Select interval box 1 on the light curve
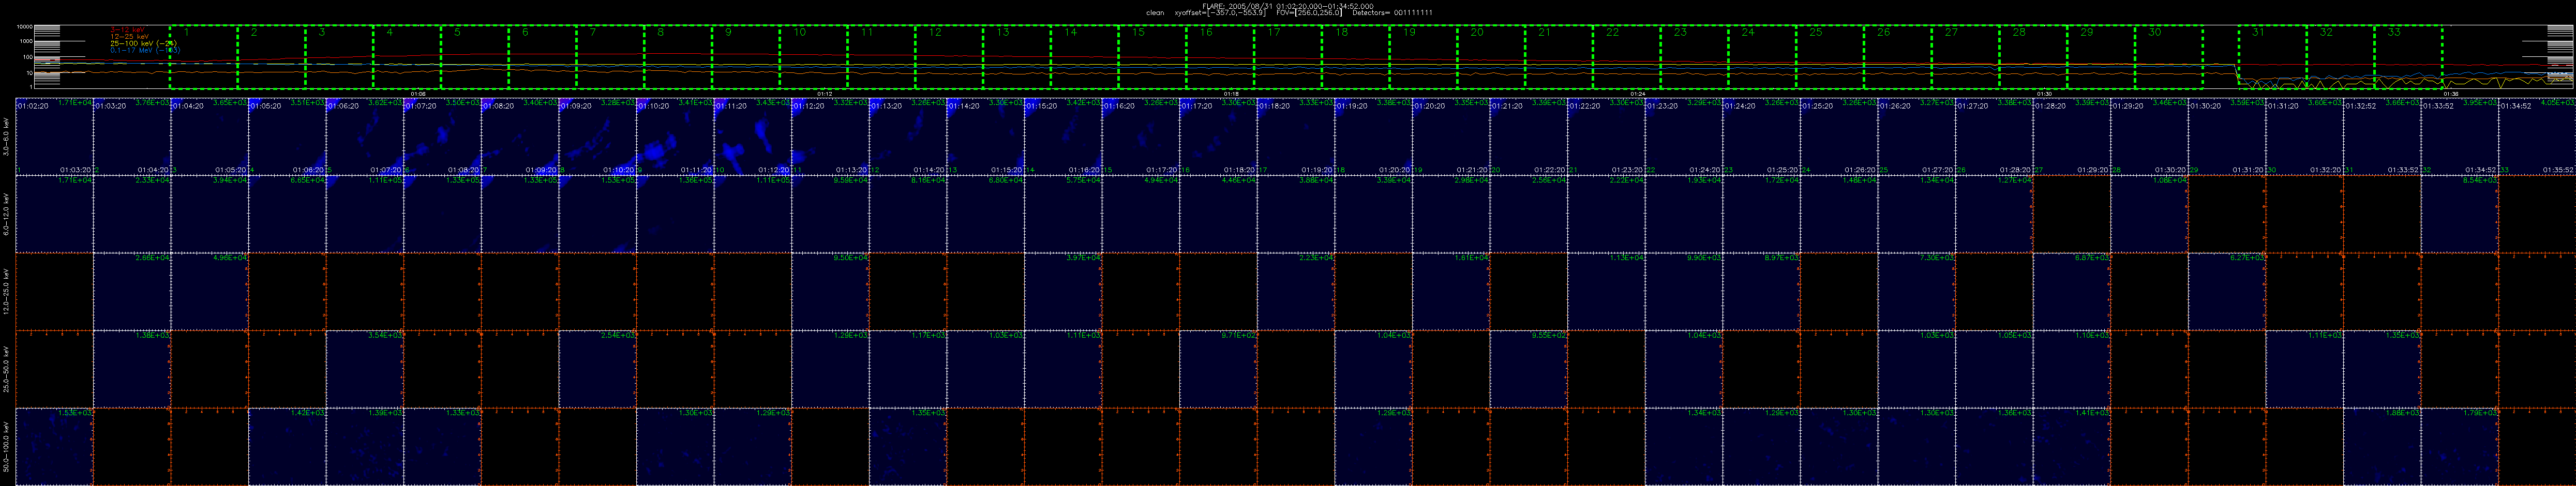Viewport: 2576px width, 486px height. click(x=204, y=56)
